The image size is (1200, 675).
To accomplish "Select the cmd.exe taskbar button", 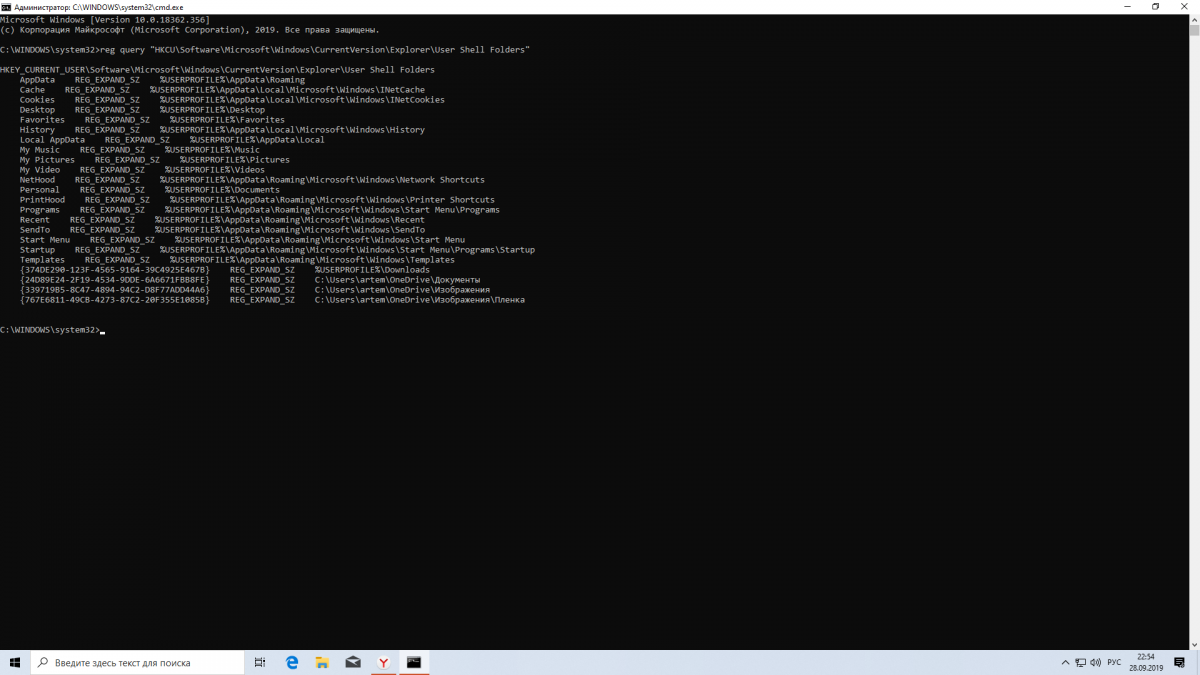I will click(x=414, y=662).
